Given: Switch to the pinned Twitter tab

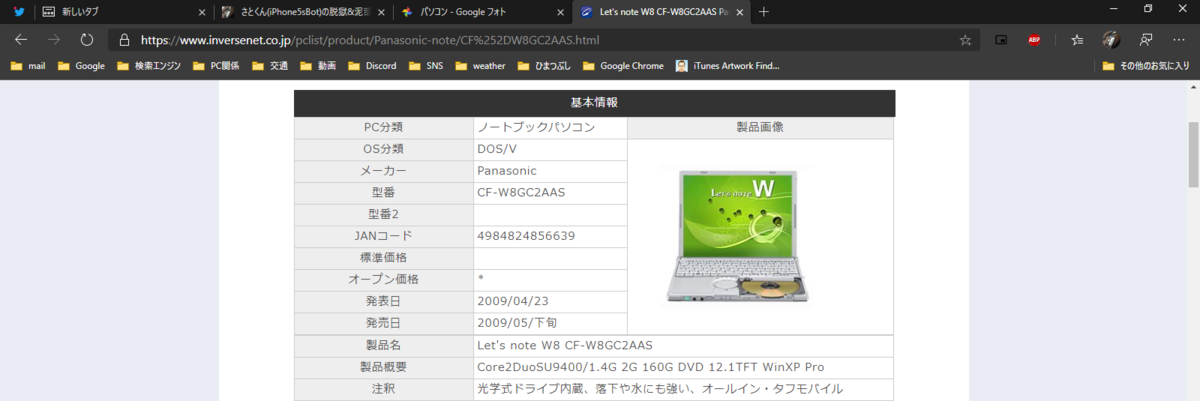Looking at the screenshot, I should tap(18, 12).
